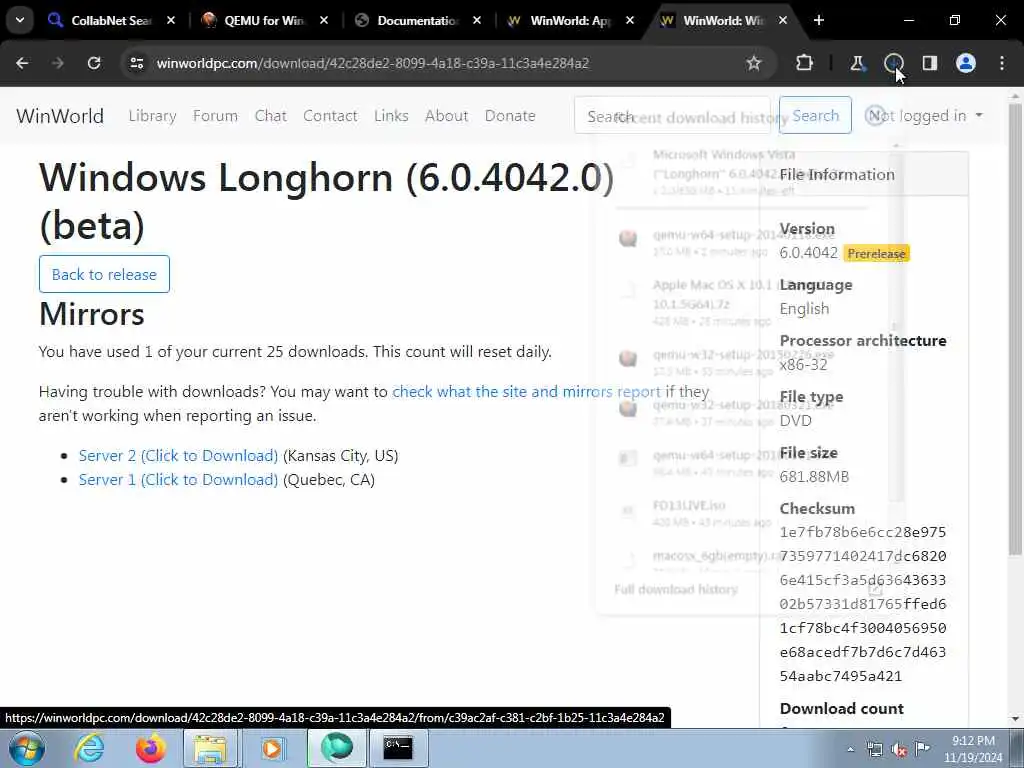Select the x86-32 architecture value

point(803,364)
